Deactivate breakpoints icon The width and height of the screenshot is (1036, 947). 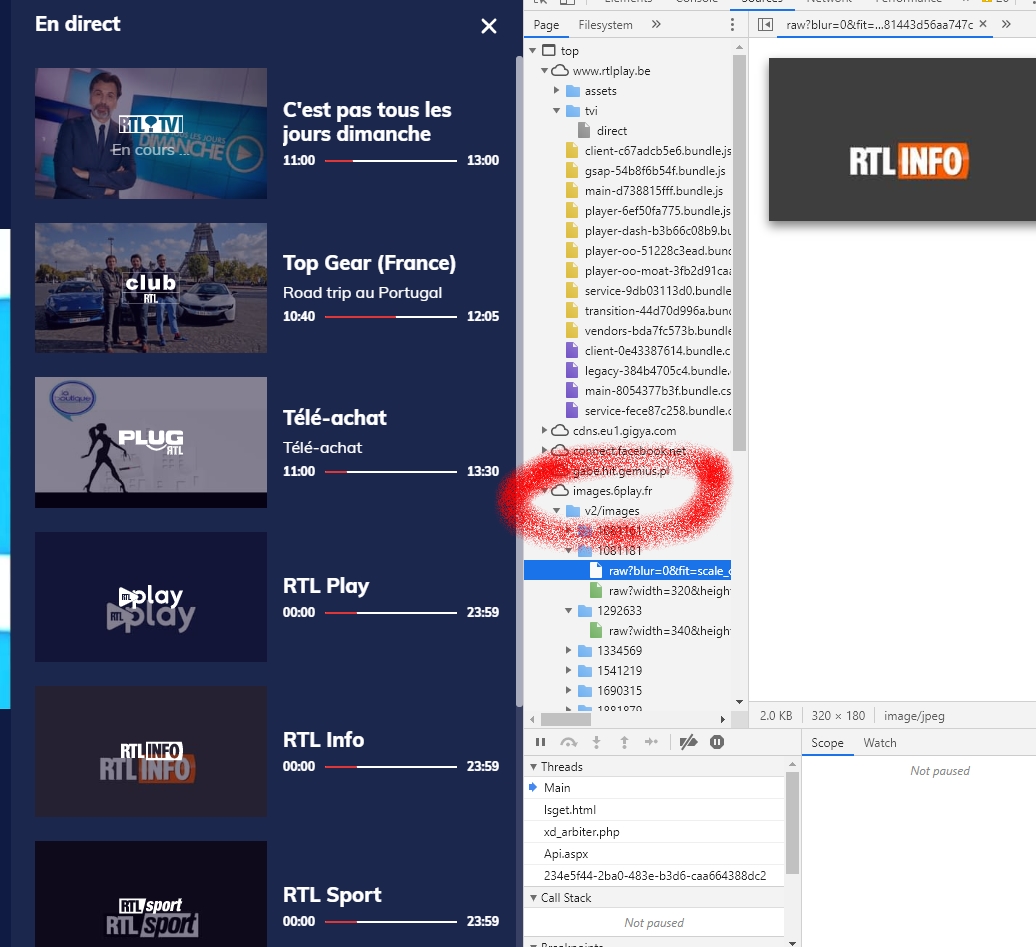pos(688,742)
